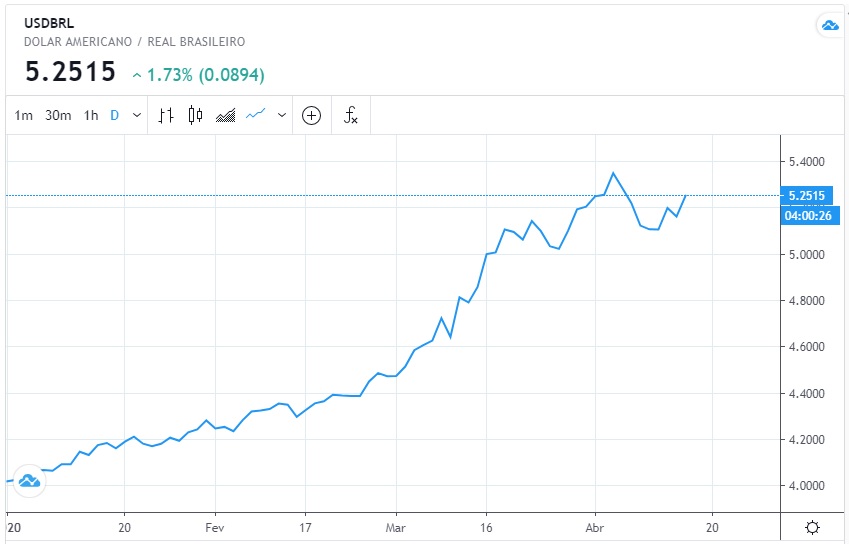
Task: Click the cloud icon in top right corner
Action: (829, 26)
